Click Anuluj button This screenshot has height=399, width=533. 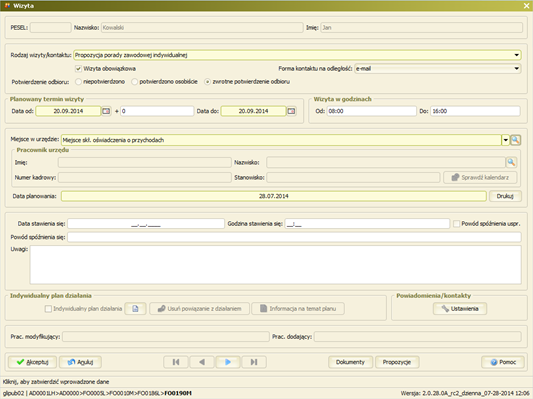(80, 362)
